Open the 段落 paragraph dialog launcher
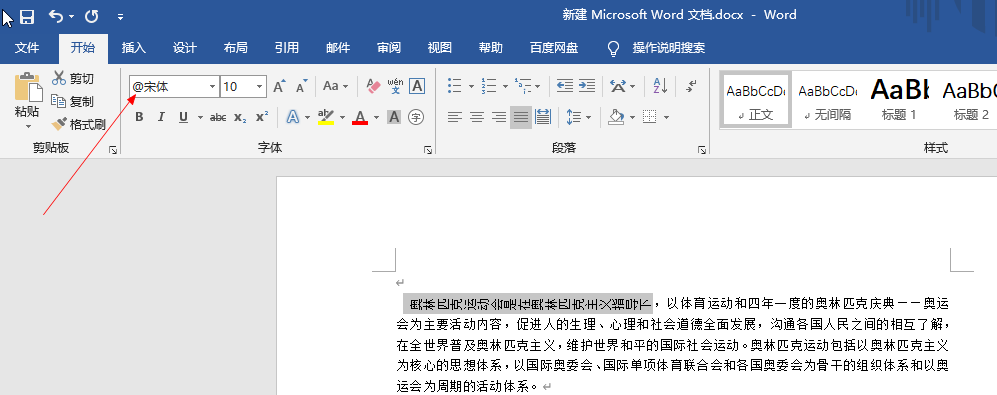997x395 pixels. [702, 150]
